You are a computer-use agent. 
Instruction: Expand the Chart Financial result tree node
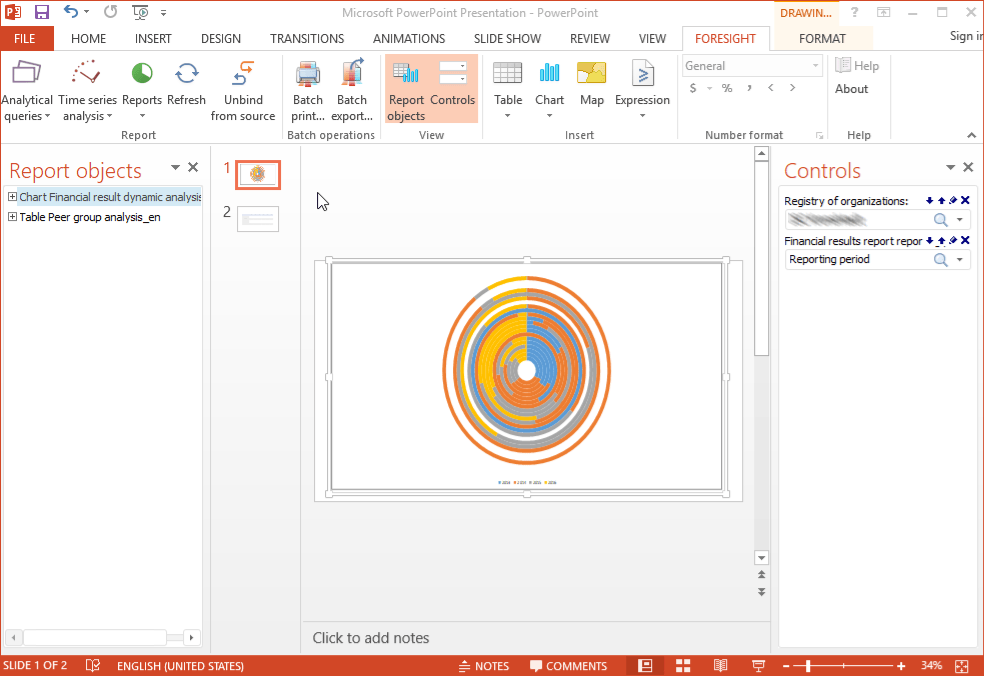coord(12,197)
